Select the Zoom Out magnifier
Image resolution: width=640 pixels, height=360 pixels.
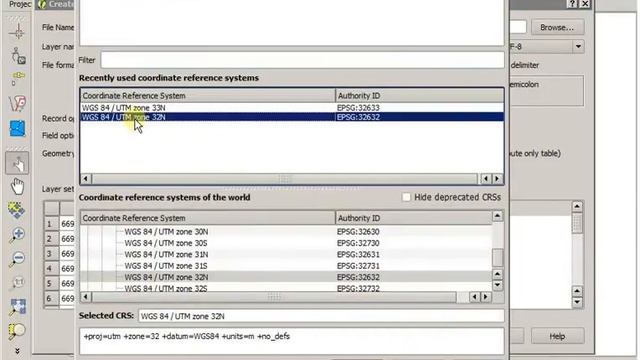pyautogui.click(x=17, y=259)
